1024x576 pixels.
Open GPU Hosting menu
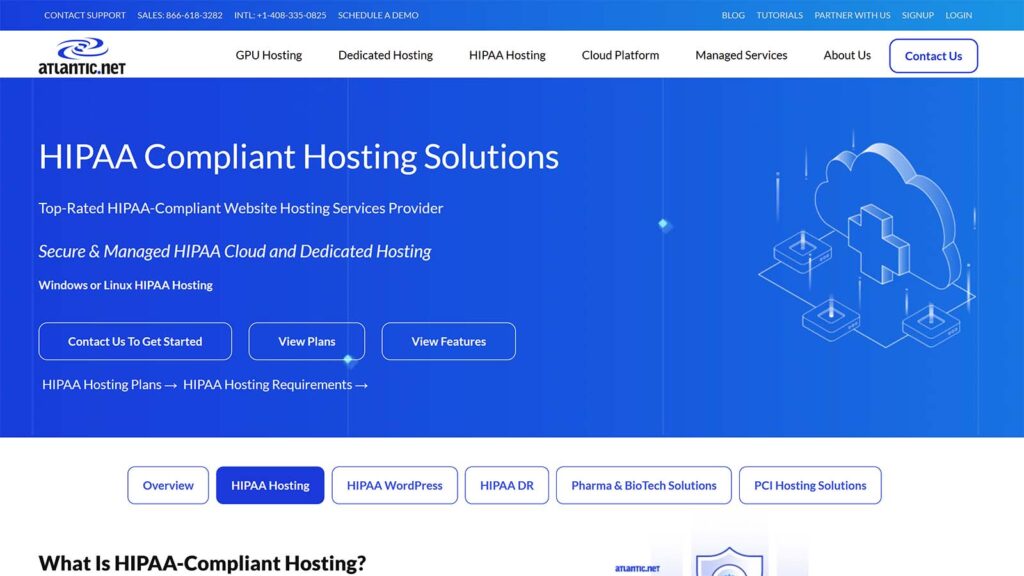pos(268,56)
